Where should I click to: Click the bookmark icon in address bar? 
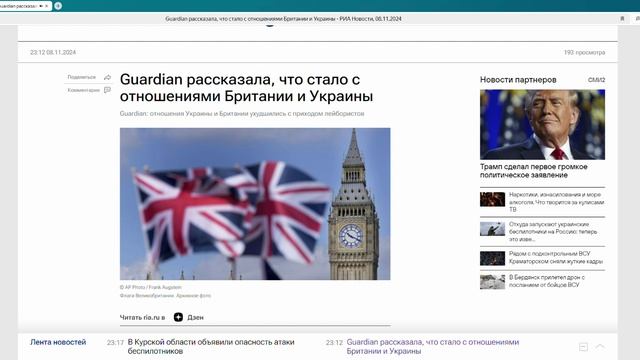tap(622, 18)
